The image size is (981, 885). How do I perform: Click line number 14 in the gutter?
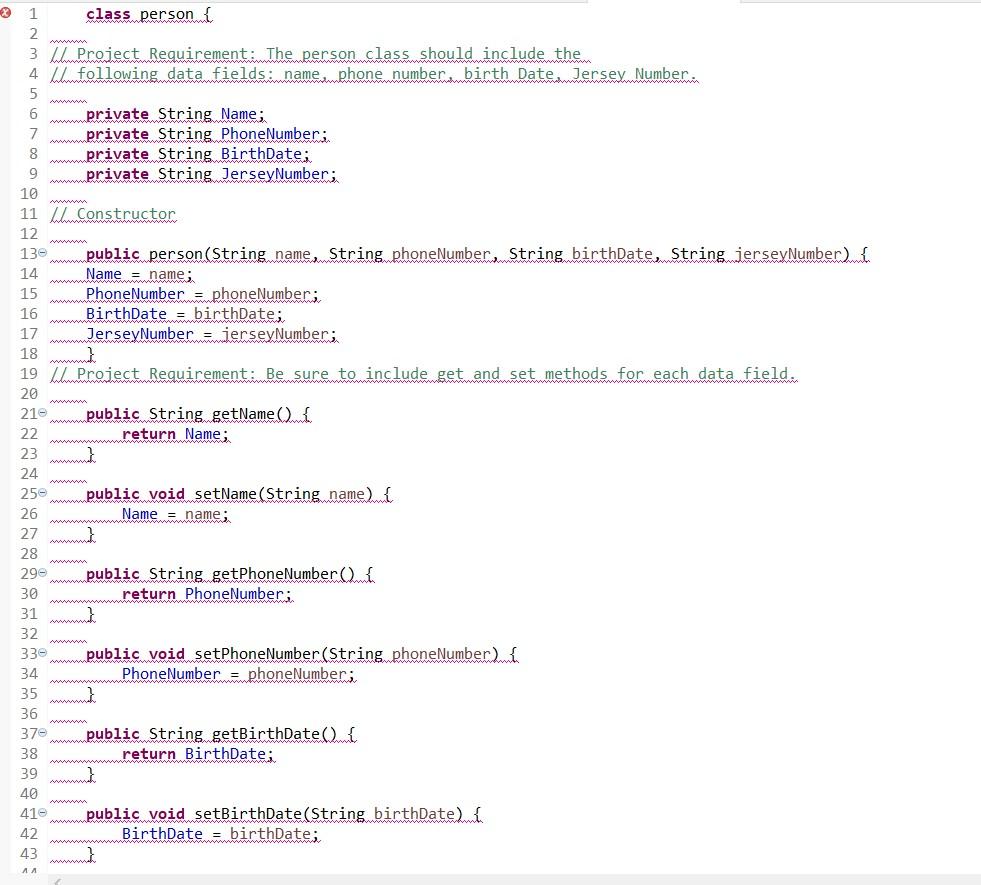coord(28,273)
